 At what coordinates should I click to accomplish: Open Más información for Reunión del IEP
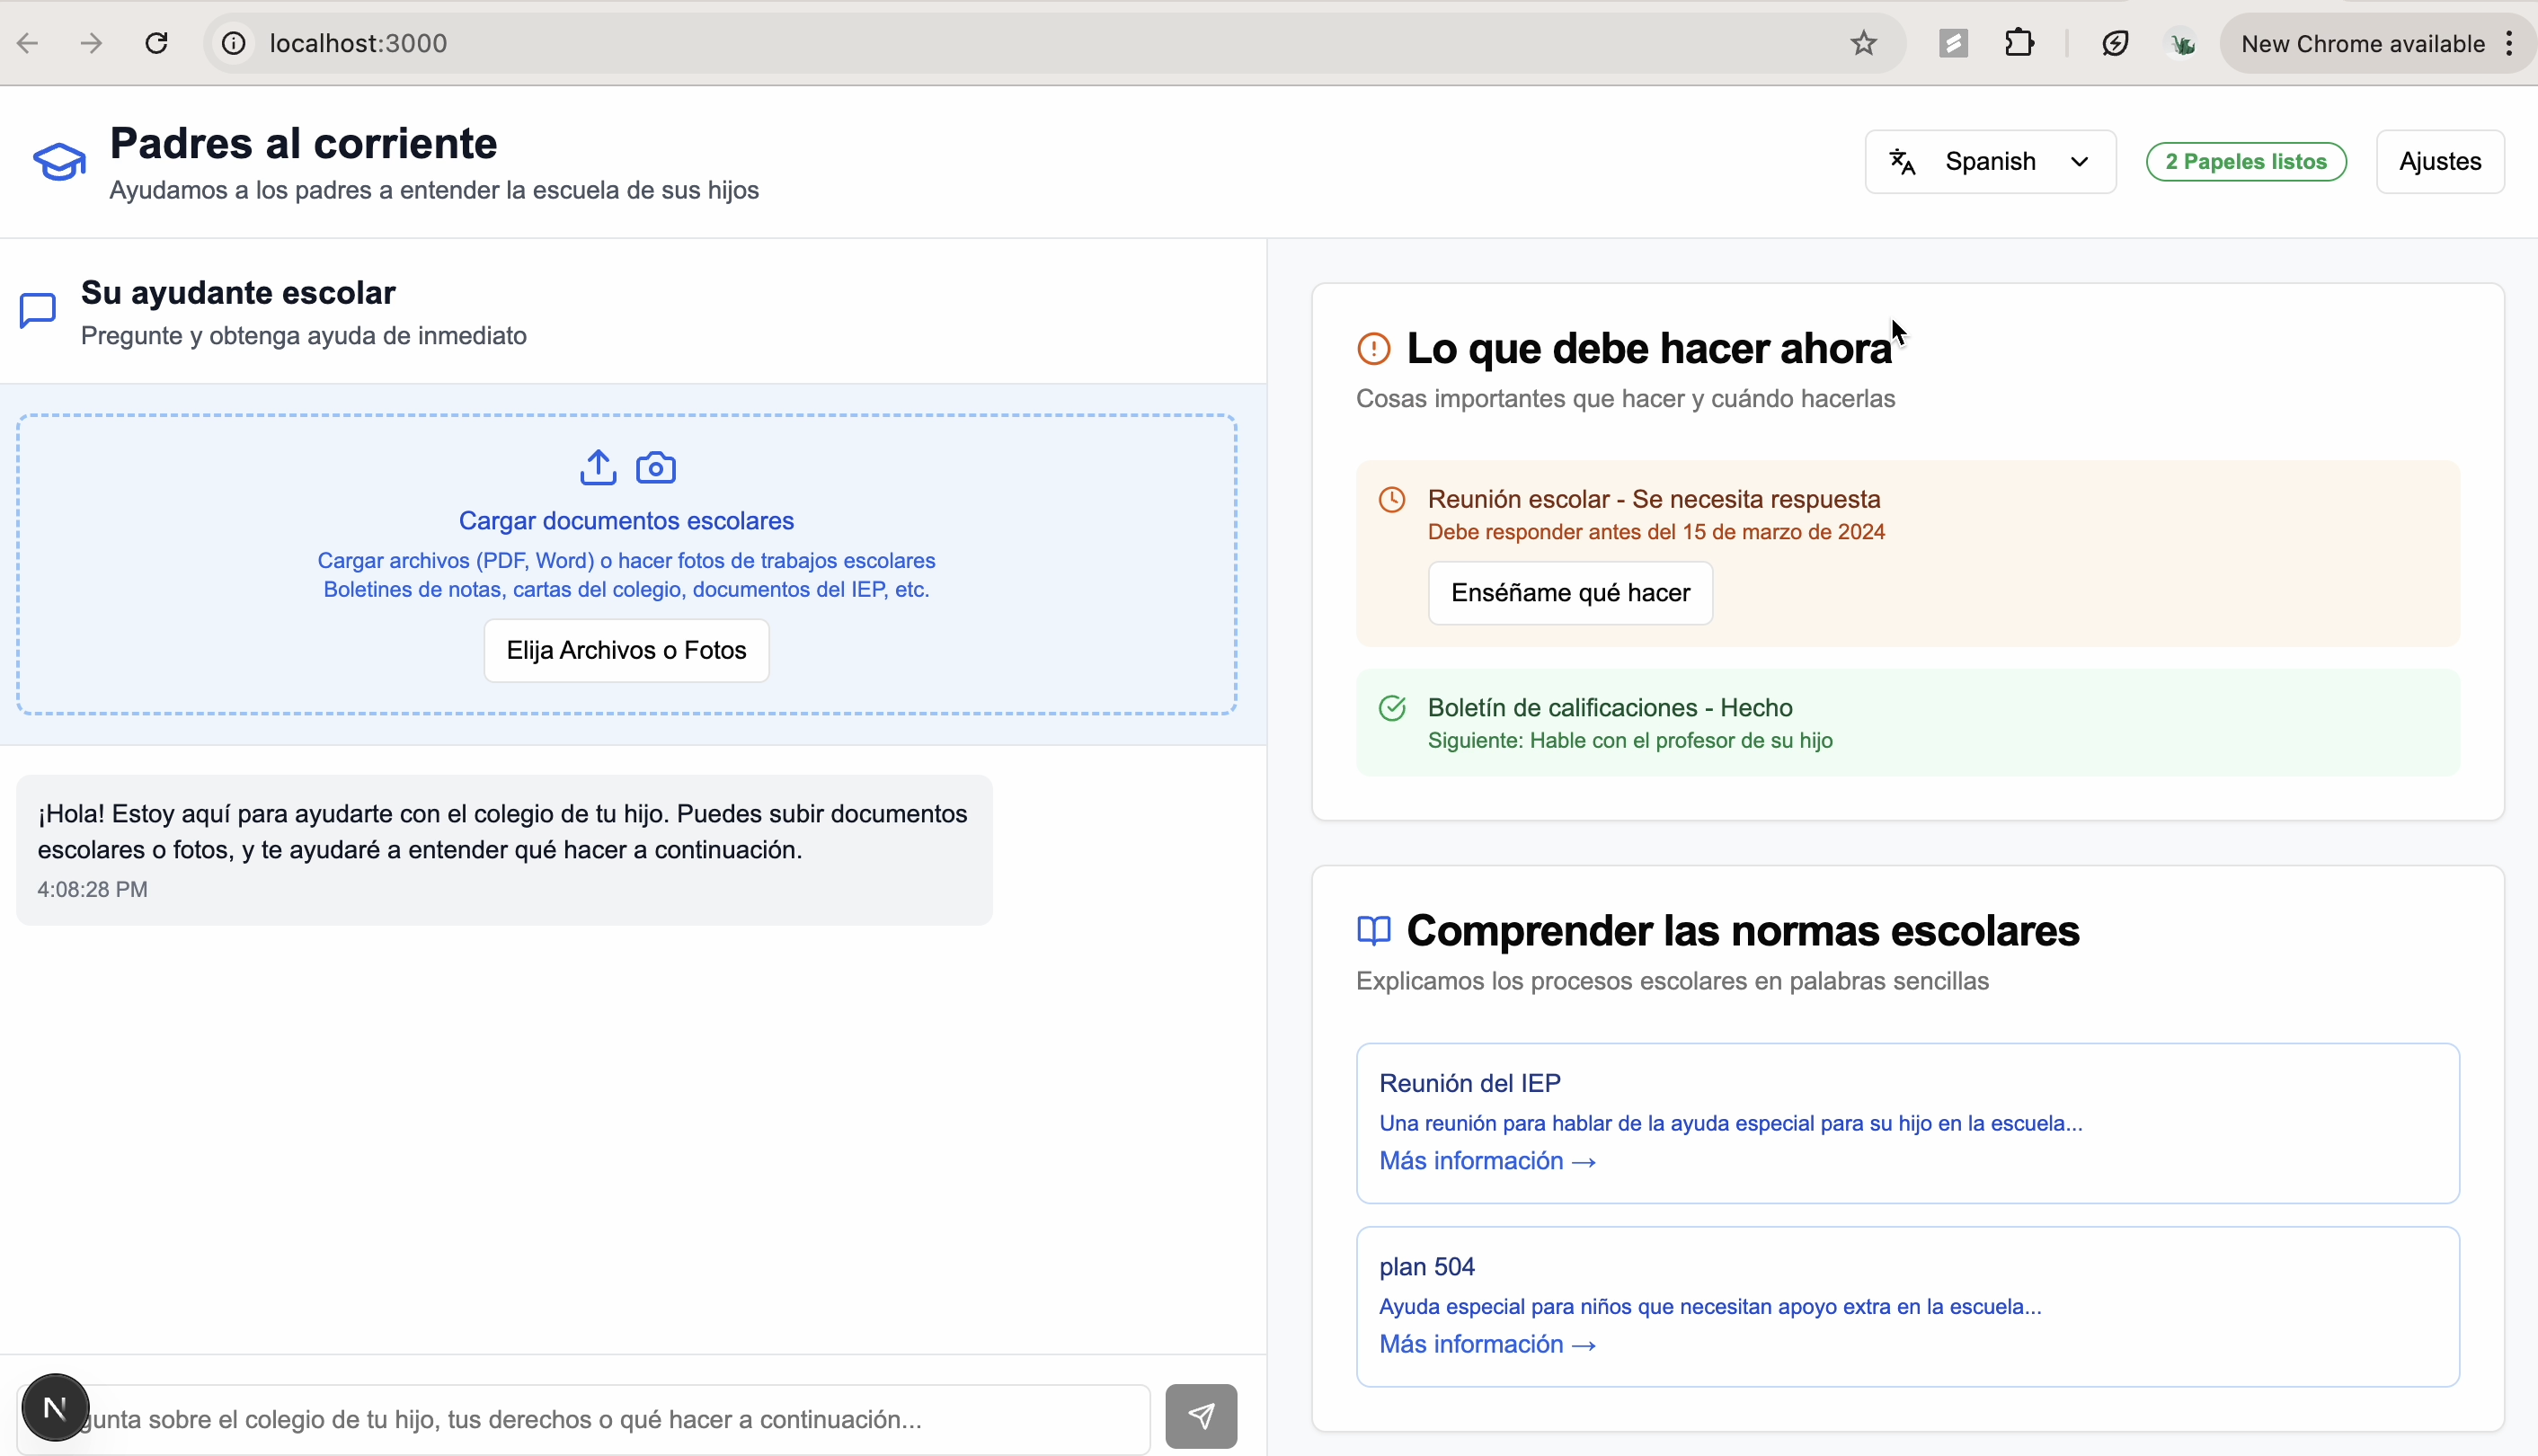click(1486, 1161)
